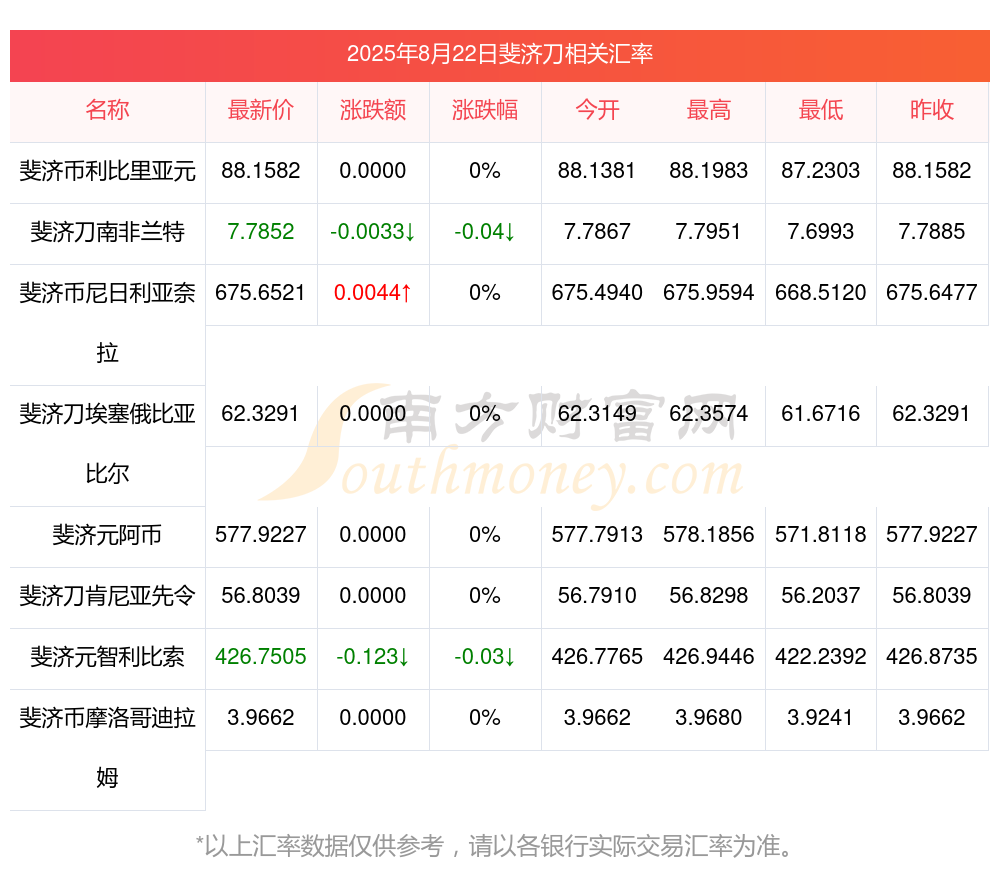Click the title 2025年8月22日斐济刀相关汇率

click(x=499, y=54)
